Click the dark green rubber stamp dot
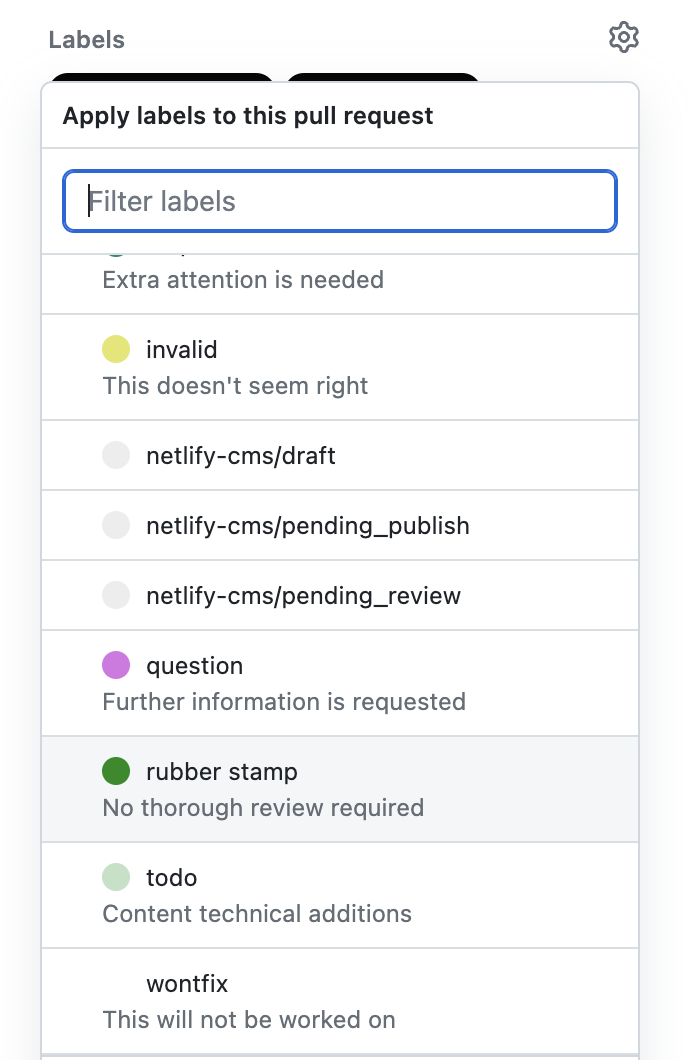The image size is (688, 1060). [x=116, y=772]
